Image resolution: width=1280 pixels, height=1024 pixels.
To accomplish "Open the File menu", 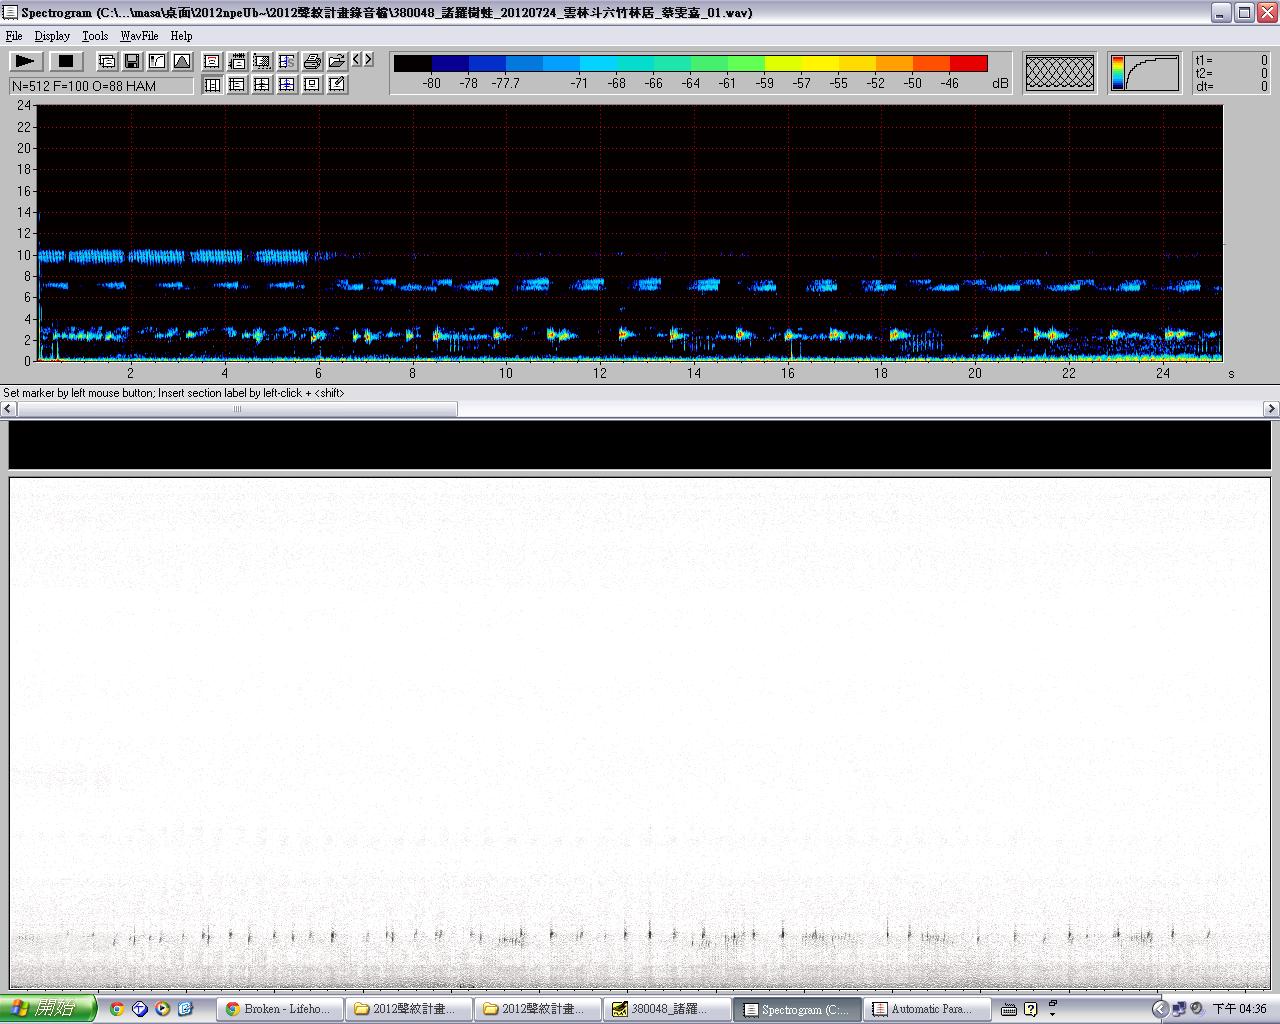I will pyautogui.click(x=14, y=36).
